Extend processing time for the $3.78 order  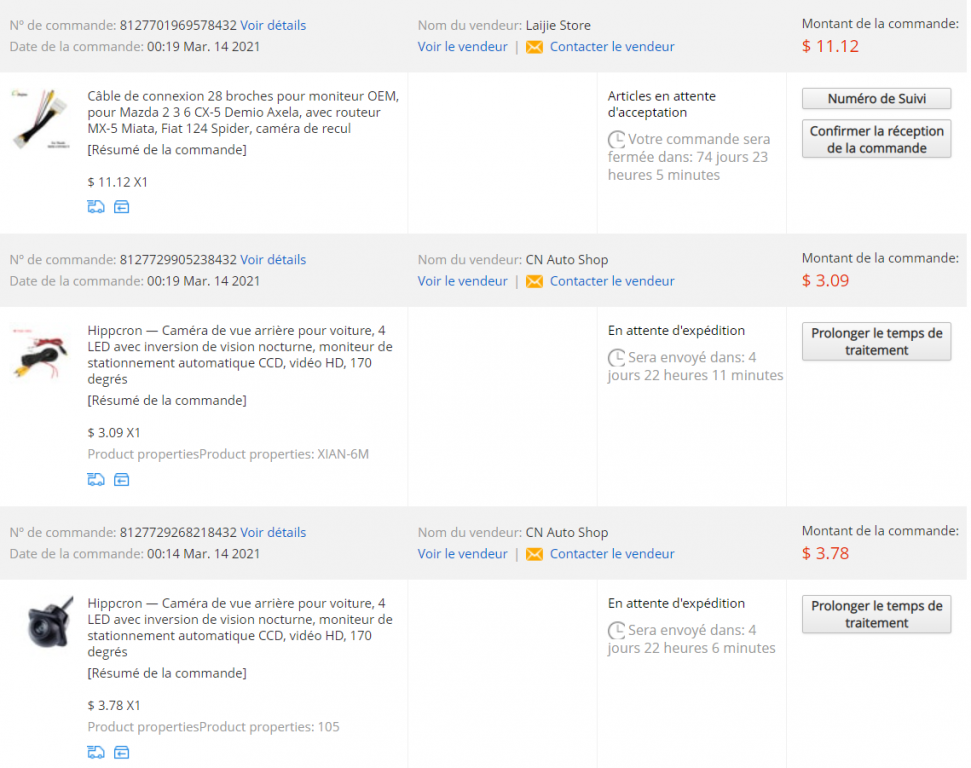pos(876,614)
